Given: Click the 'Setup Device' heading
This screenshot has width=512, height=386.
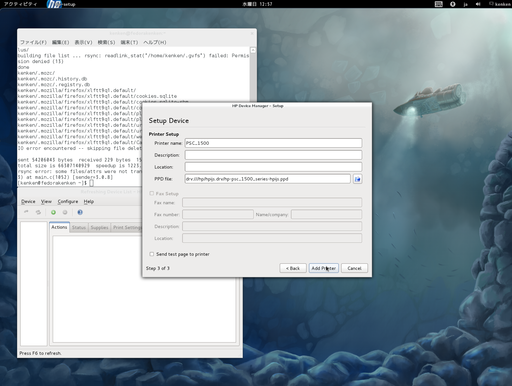Looking at the screenshot, I should pos(169,121).
